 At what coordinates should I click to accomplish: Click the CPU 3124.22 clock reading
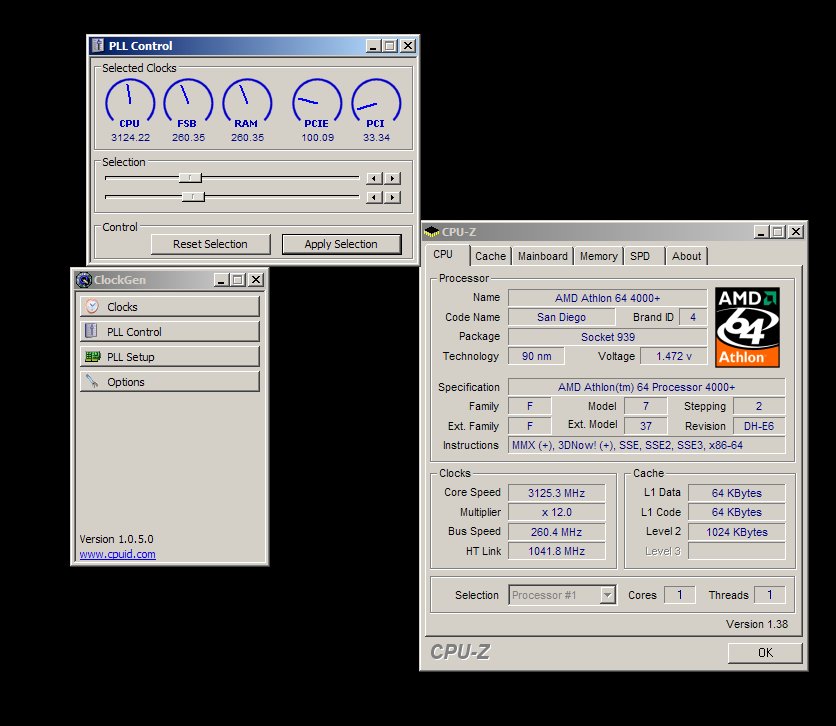(x=130, y=138)
